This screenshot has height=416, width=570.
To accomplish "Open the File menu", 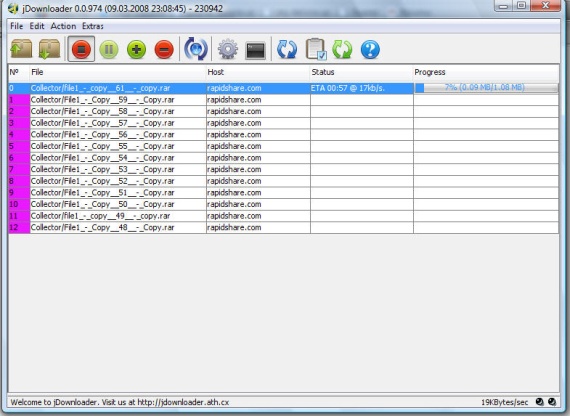I will (16, 26).
